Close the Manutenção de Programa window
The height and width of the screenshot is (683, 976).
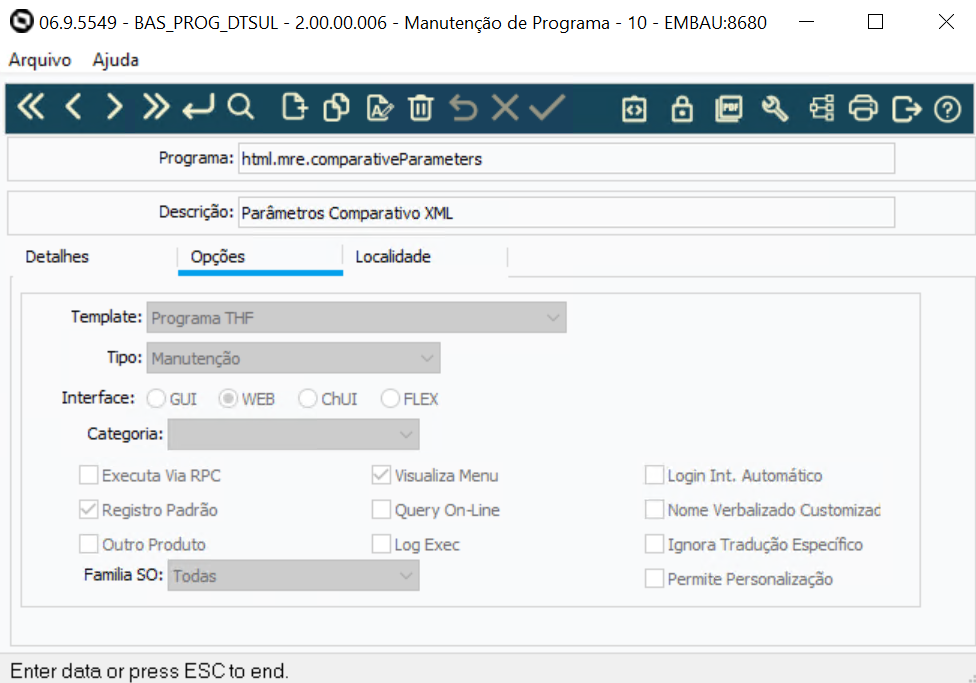[x=946, y=22]
